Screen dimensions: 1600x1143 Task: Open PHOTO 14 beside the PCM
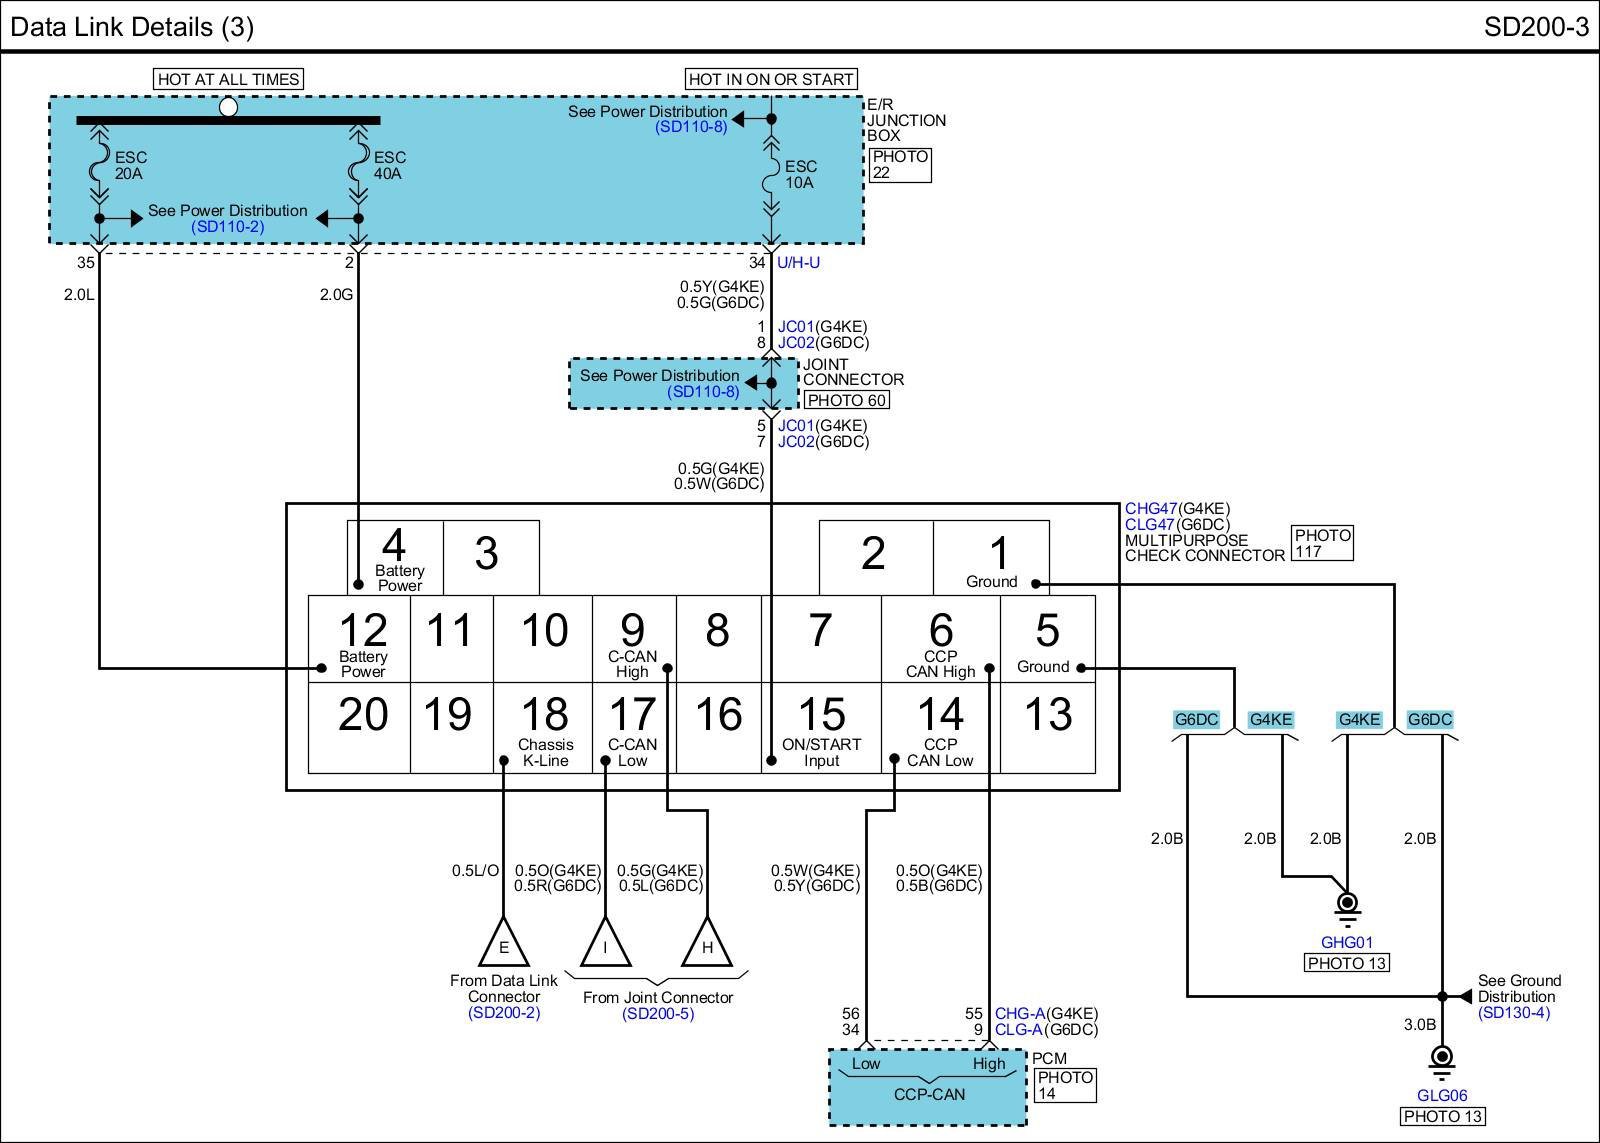(x=1064, y=1085)
